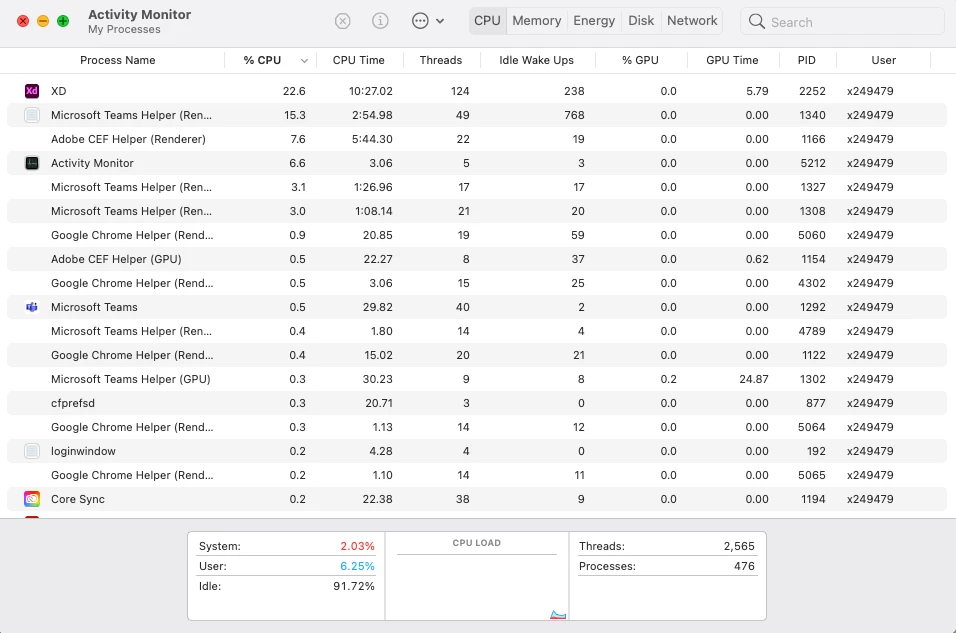Expand the chevron next to the ellipsis button
The width and height of the screenshot is (956, 633).
pos(440,21)
